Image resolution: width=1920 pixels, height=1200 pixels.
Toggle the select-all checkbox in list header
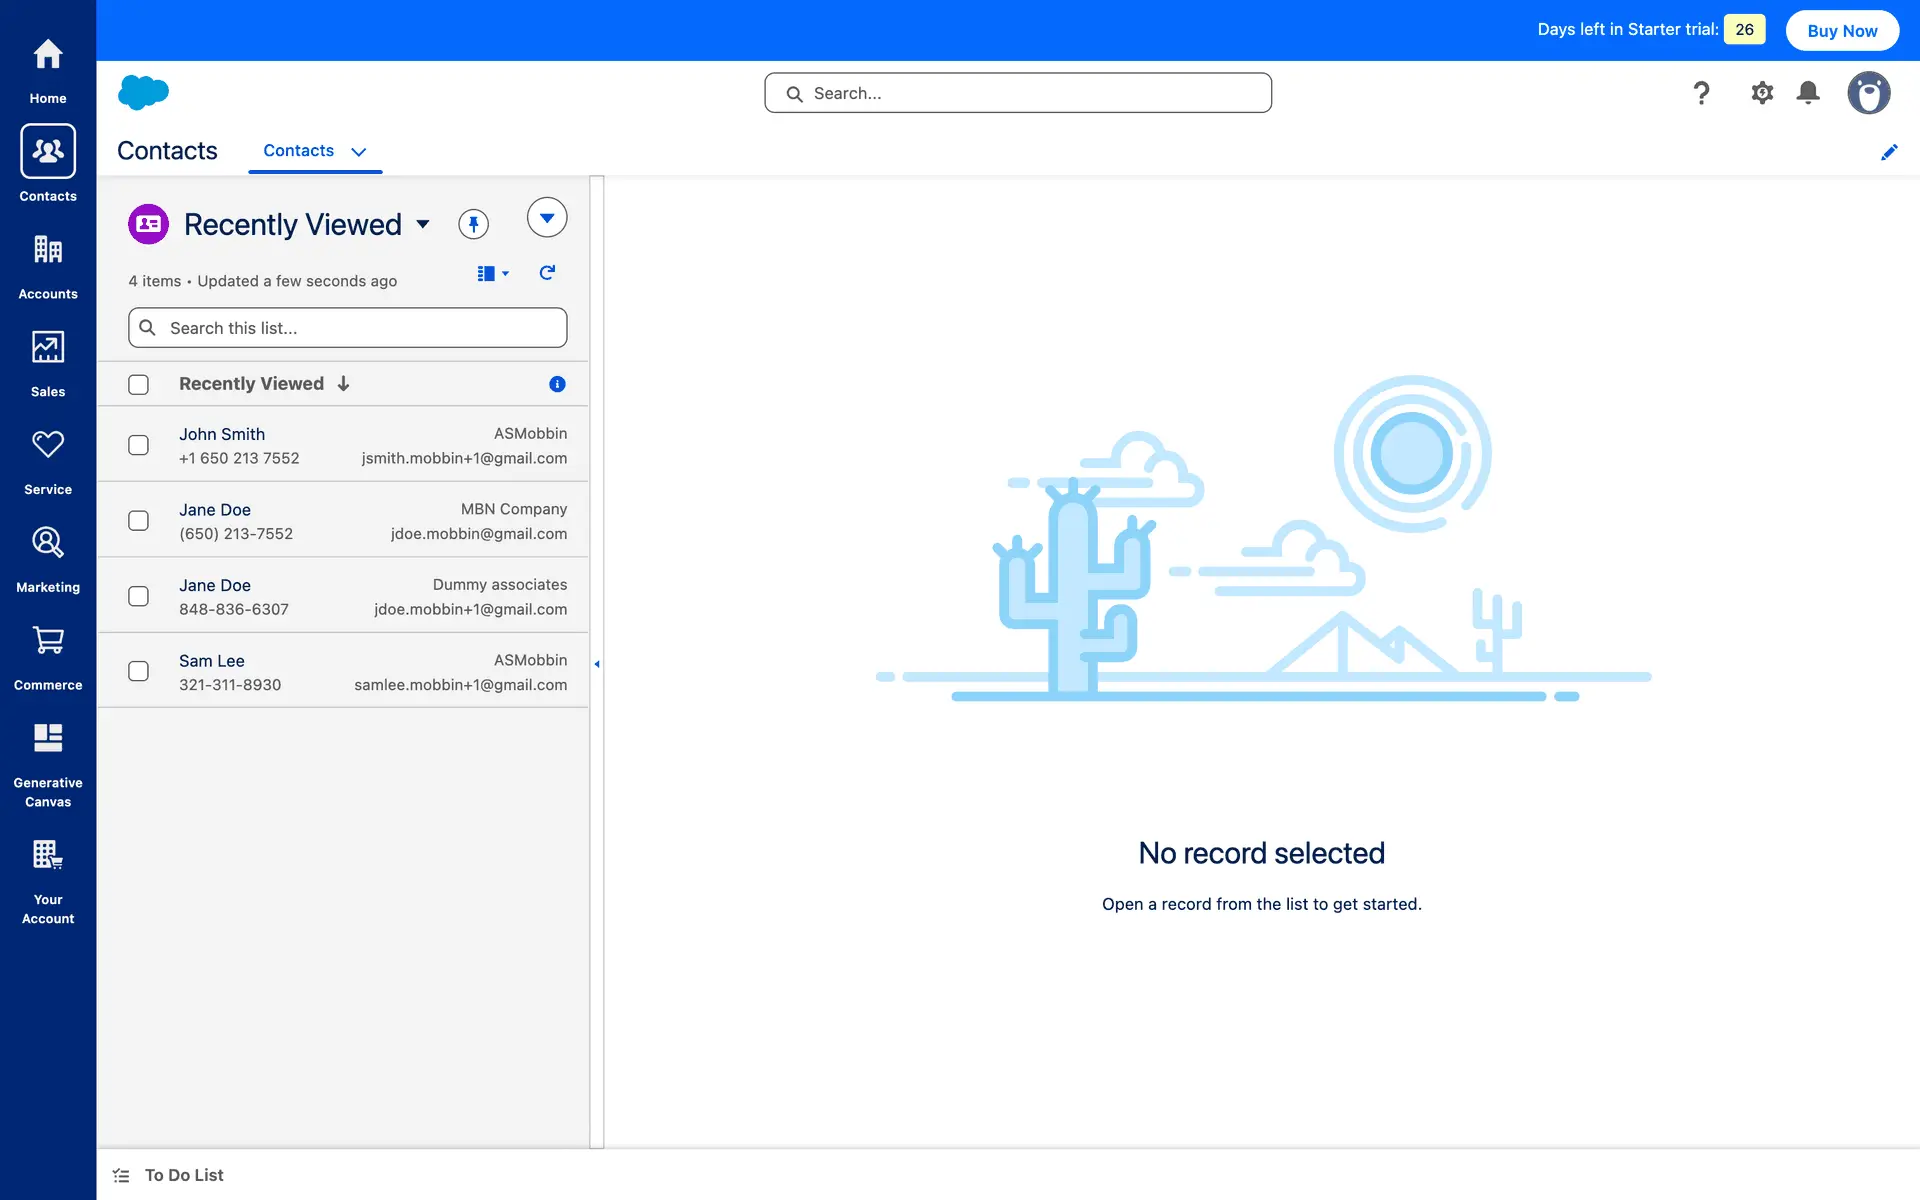[x=139, y=384]
